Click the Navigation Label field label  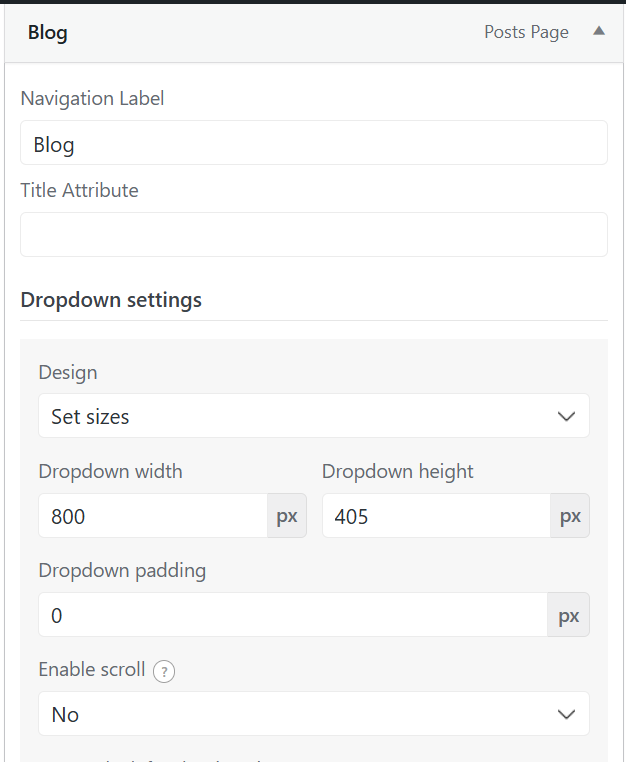[x=92, y=98]
